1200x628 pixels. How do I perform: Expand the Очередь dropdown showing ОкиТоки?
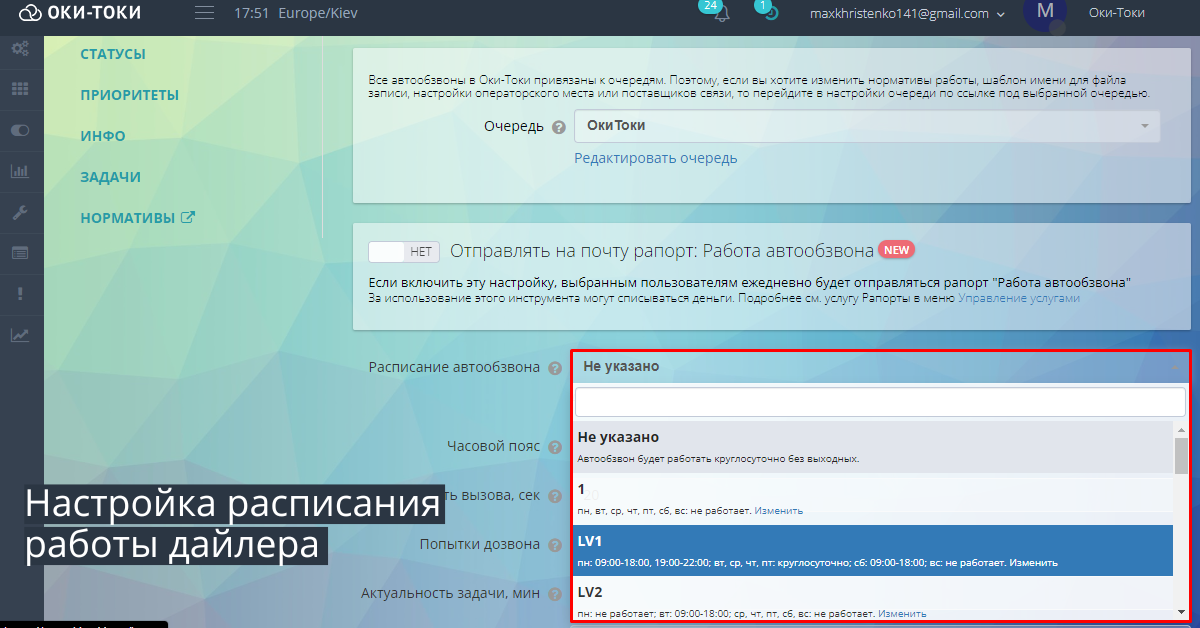pos(866,126)
